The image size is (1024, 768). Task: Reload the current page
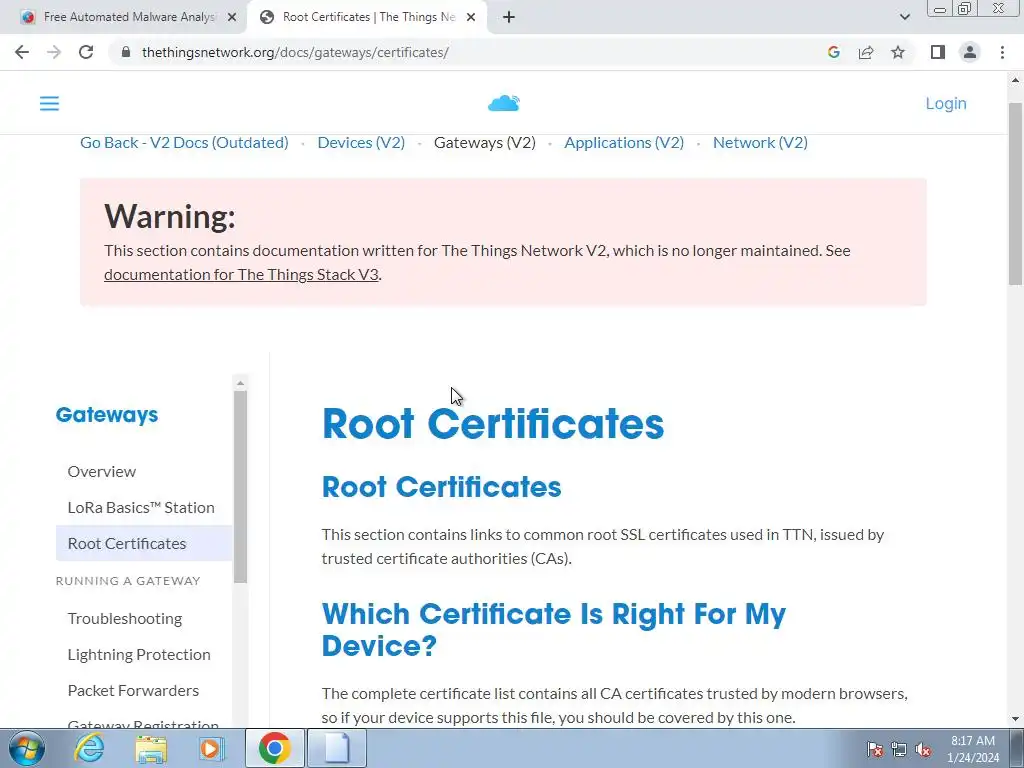point(86,52)
